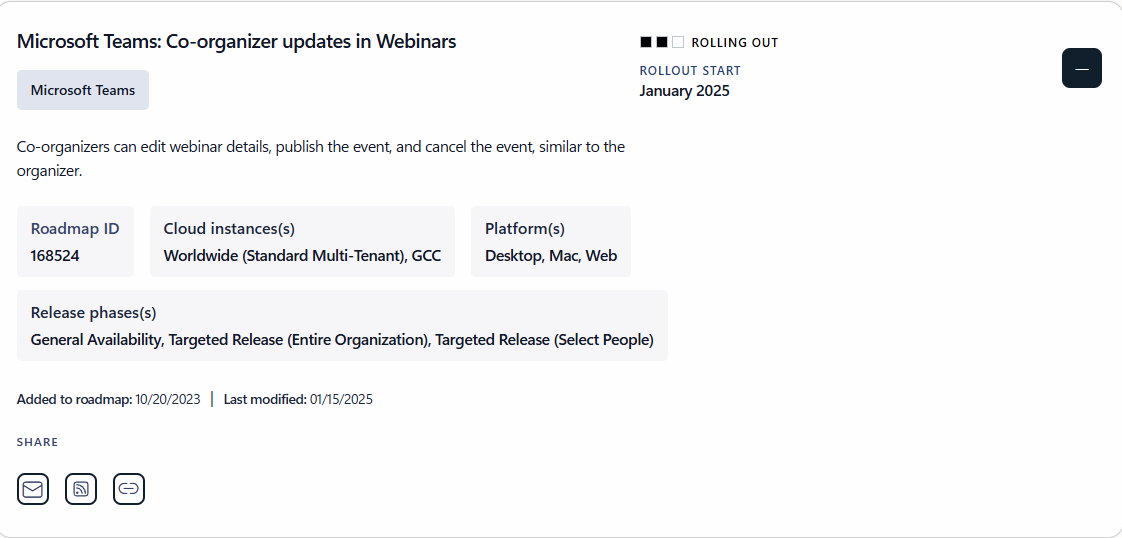Click the Release phases info box
This screenshot has height=538, width=1122.
(x=342, y=326)
